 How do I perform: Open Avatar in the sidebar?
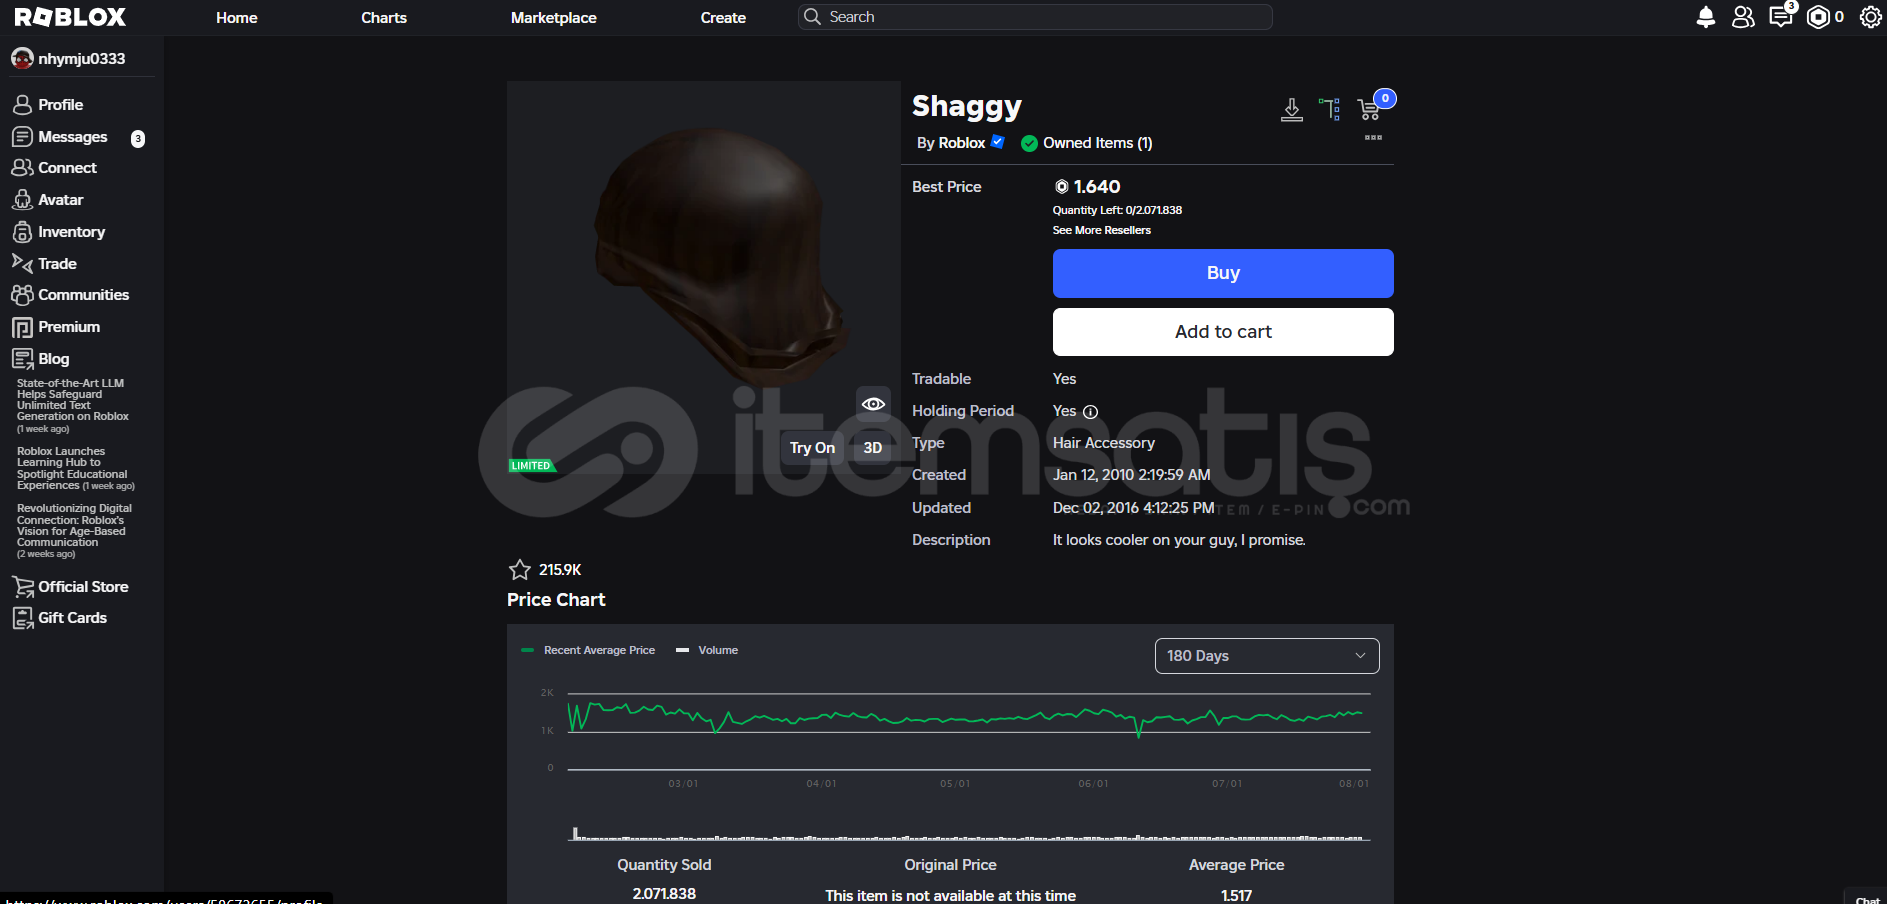(x=48, y=200)
